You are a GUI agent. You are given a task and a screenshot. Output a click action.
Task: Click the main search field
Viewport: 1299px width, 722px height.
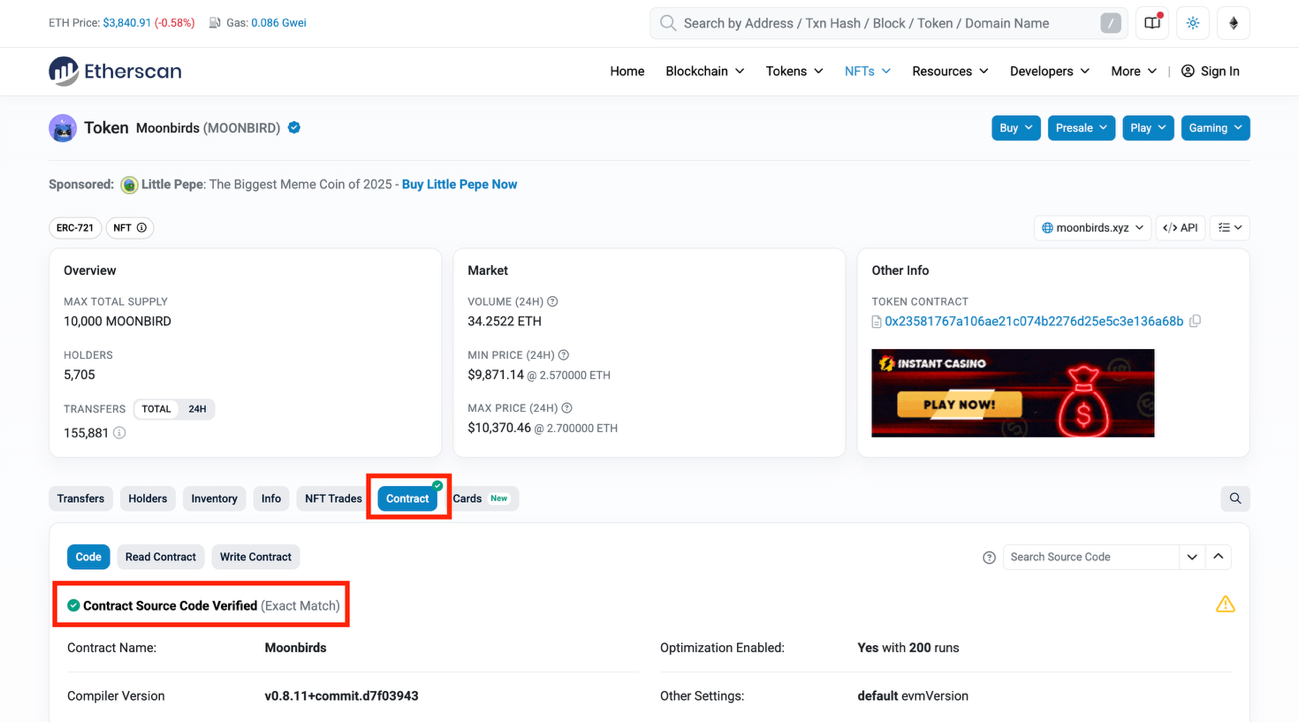point(889,23)
